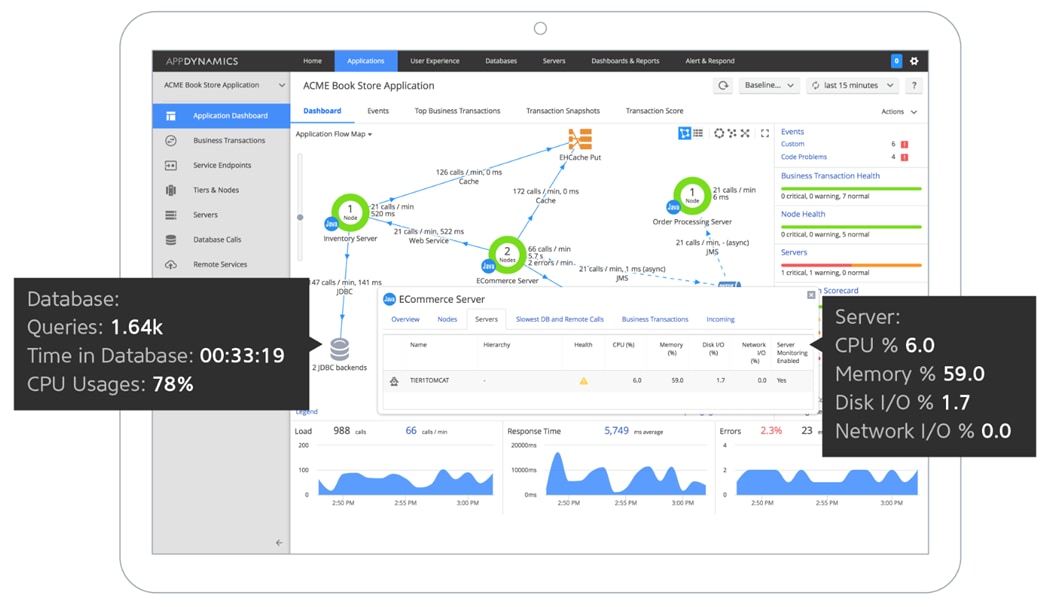1052x607 pixels.
Task: Click the Custom events red alert icon
Action: (x=904, y=144)
